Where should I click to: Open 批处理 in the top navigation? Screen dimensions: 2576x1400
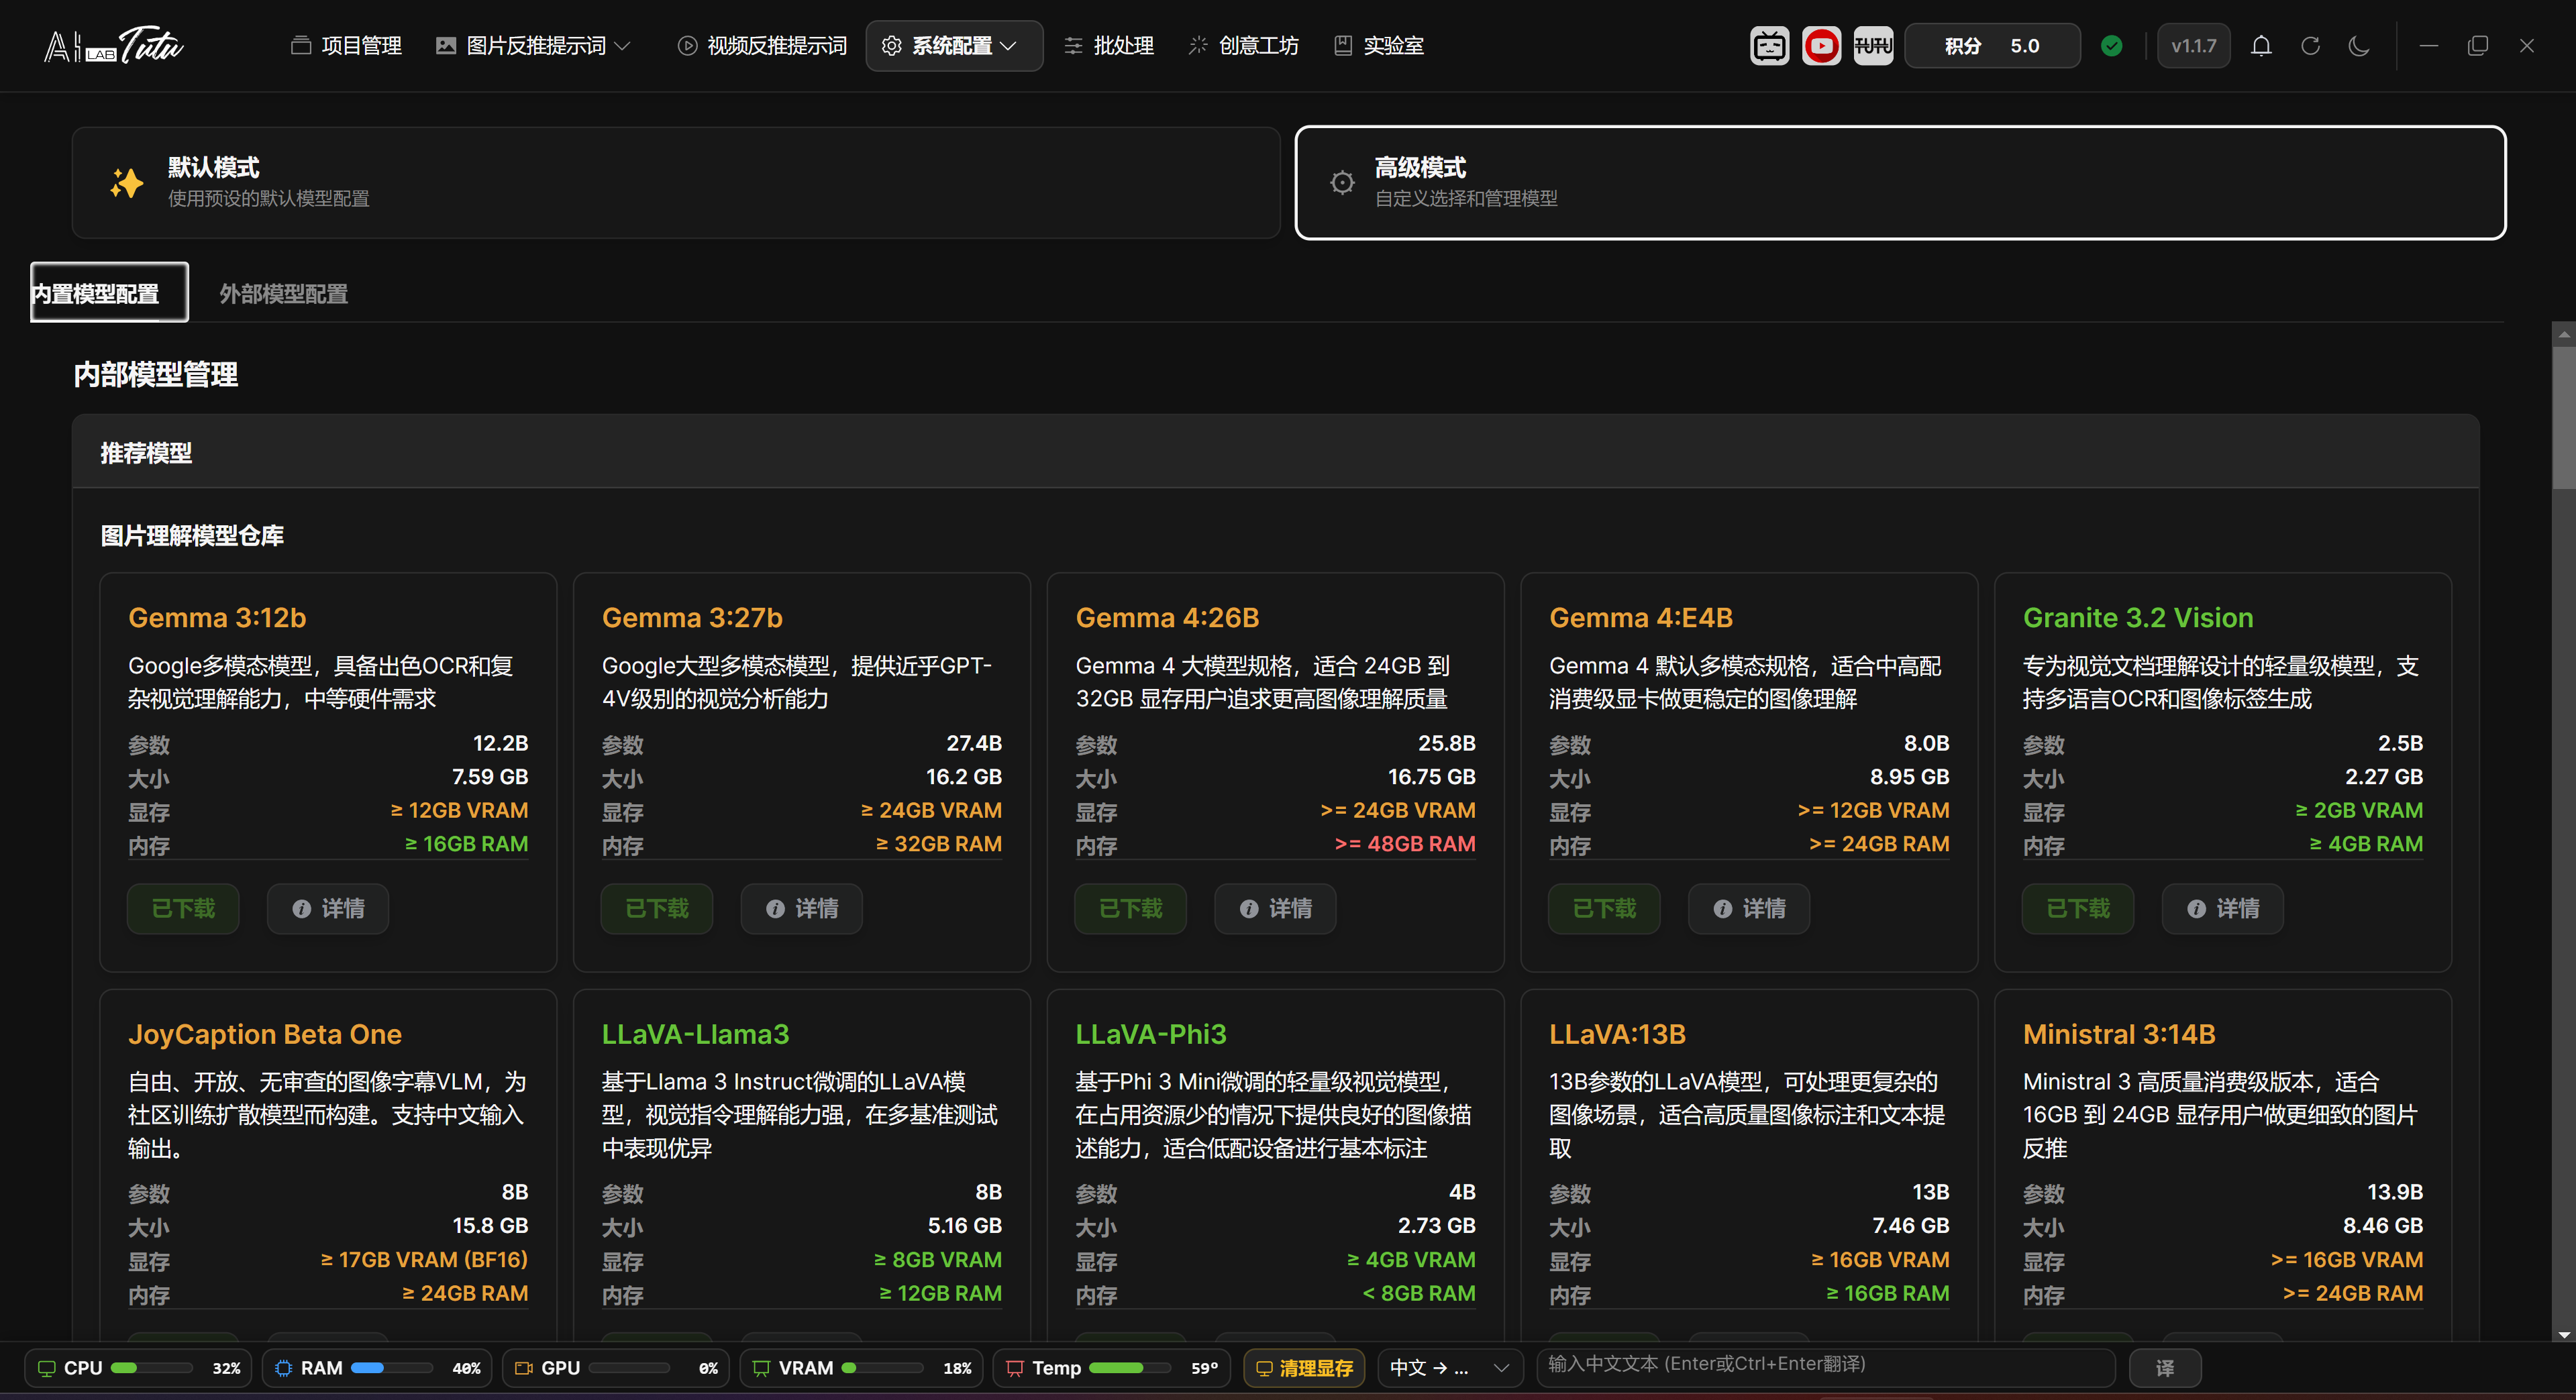(x=1109, y=46)
